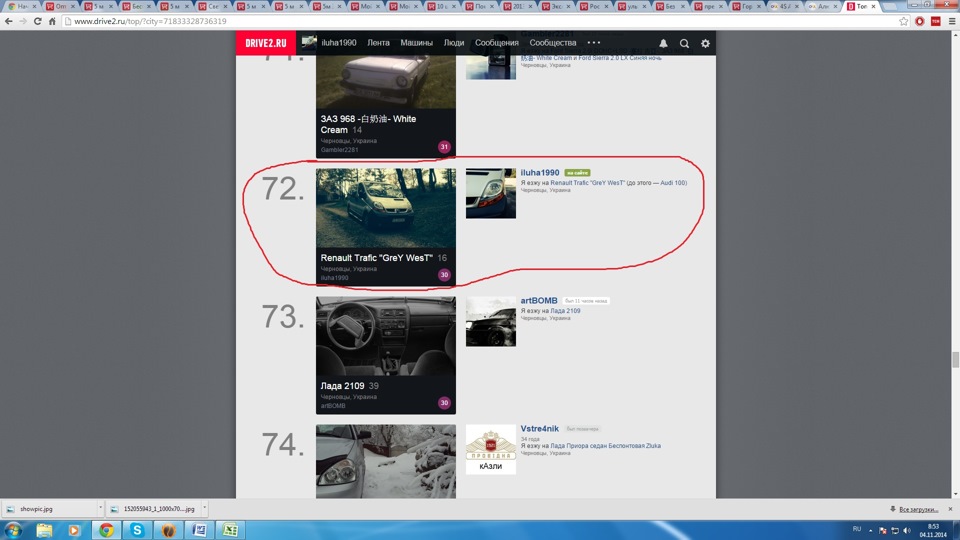Click the RU language indicator
The image size is (960, 540).
pyautogui.click(x=857, y=529)
